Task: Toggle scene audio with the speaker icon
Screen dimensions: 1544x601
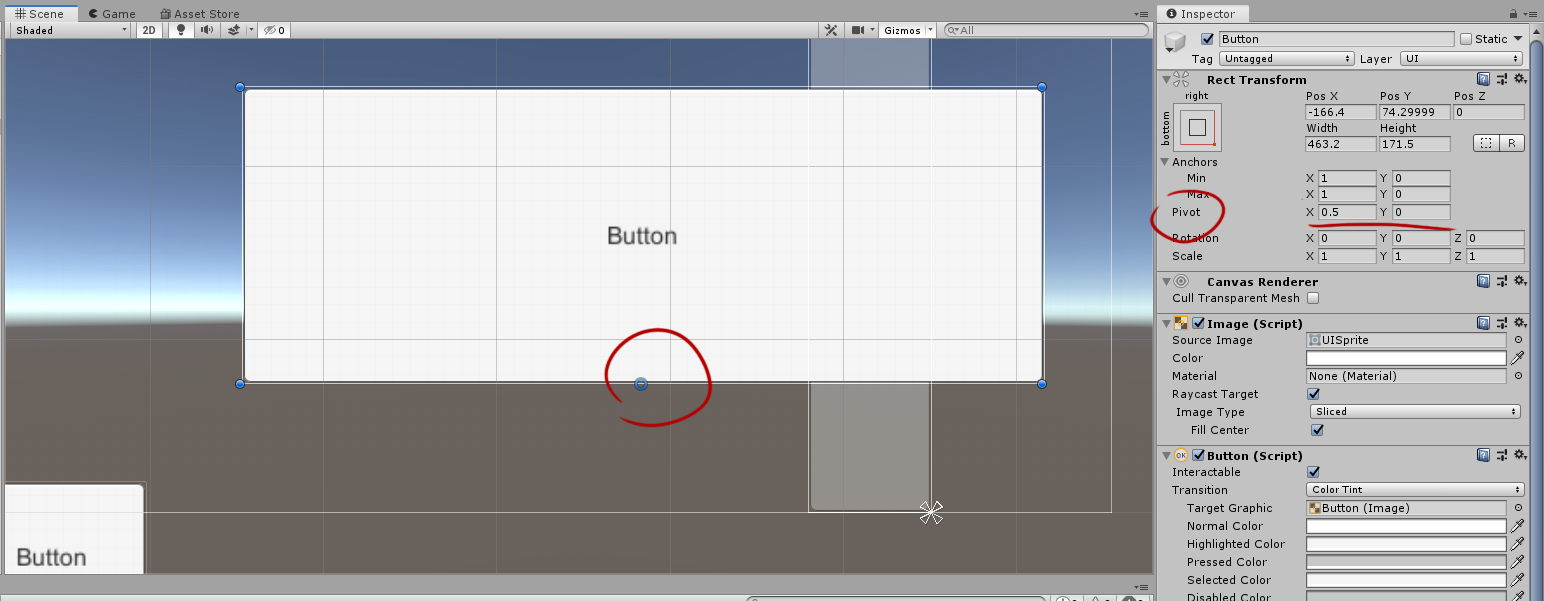Action: (206, 30)
